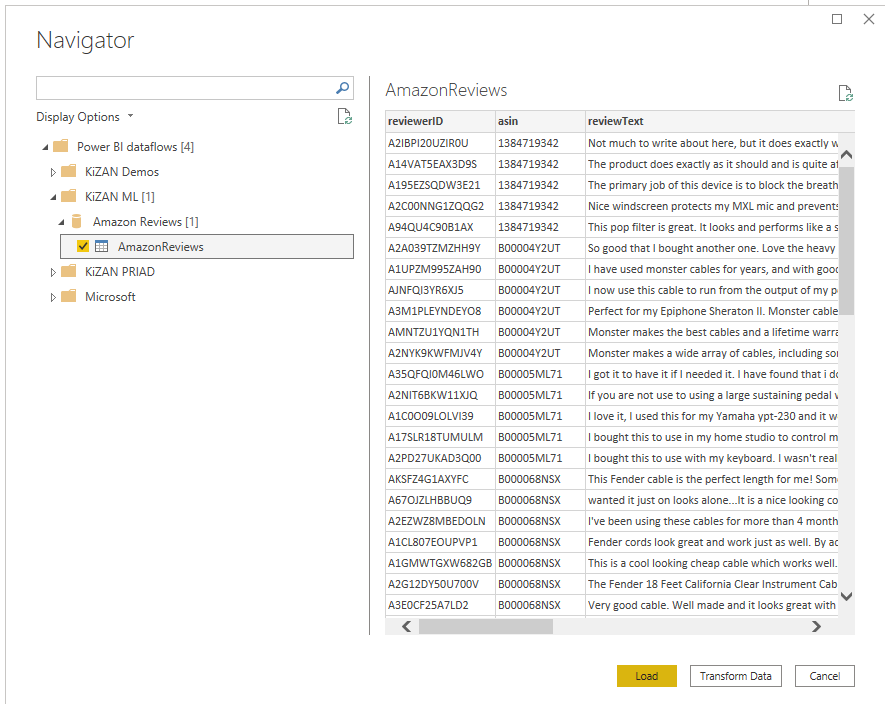Viewport: 885px width, 704px height.
Task: Click the right arrow of the horizontal scrollbar
Action: [817, 627]
